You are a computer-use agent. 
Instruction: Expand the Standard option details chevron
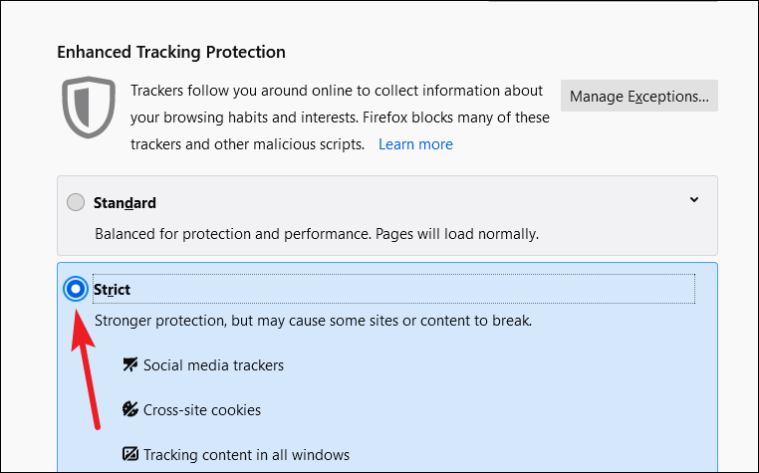(694, 200)
